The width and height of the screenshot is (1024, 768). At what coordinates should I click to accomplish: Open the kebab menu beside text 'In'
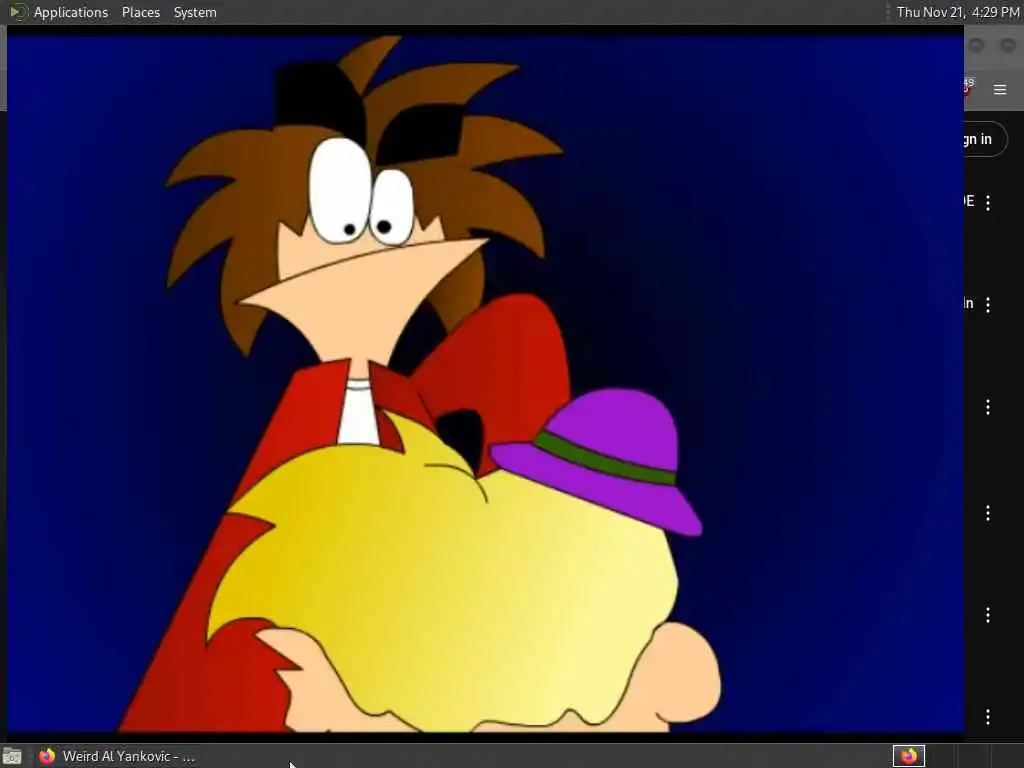tap(987, 304)
